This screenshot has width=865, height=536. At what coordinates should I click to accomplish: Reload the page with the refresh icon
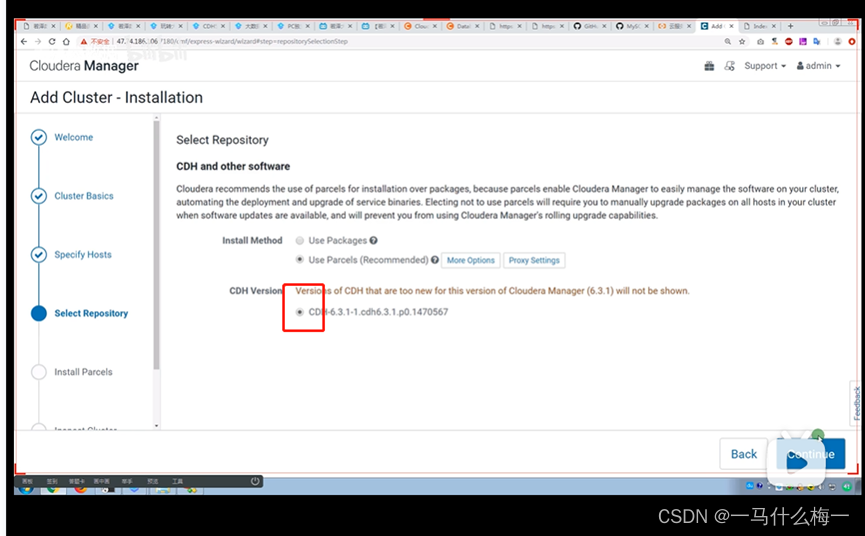coord(52,41)
